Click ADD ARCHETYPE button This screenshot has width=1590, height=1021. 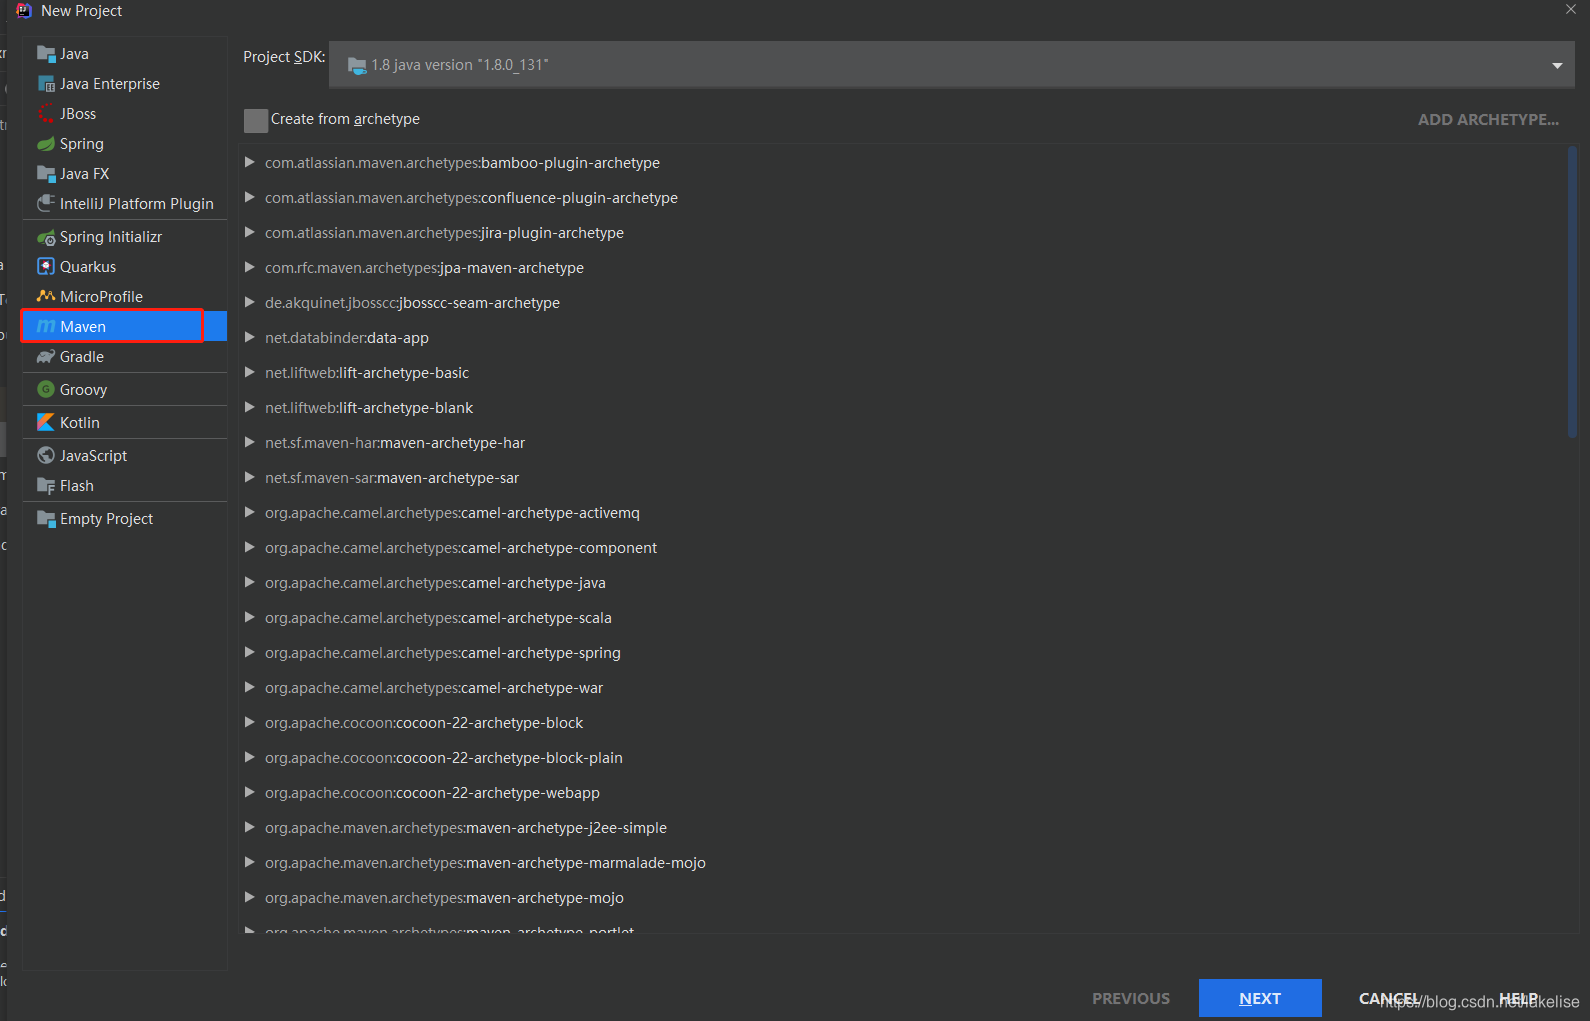pyautogui.click(x=1488, y=120)
